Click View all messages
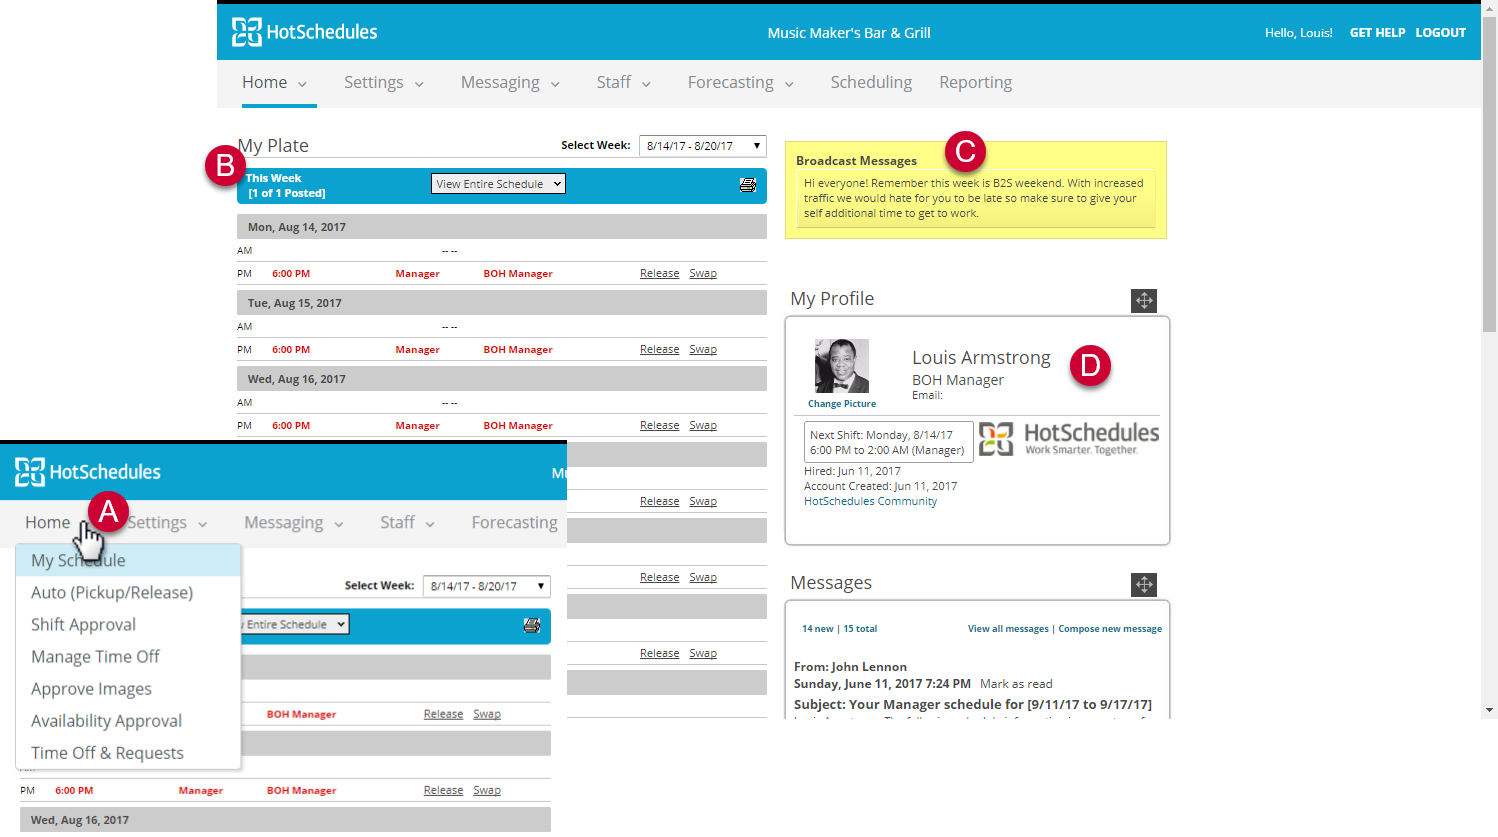 (x=1008, y=629)
